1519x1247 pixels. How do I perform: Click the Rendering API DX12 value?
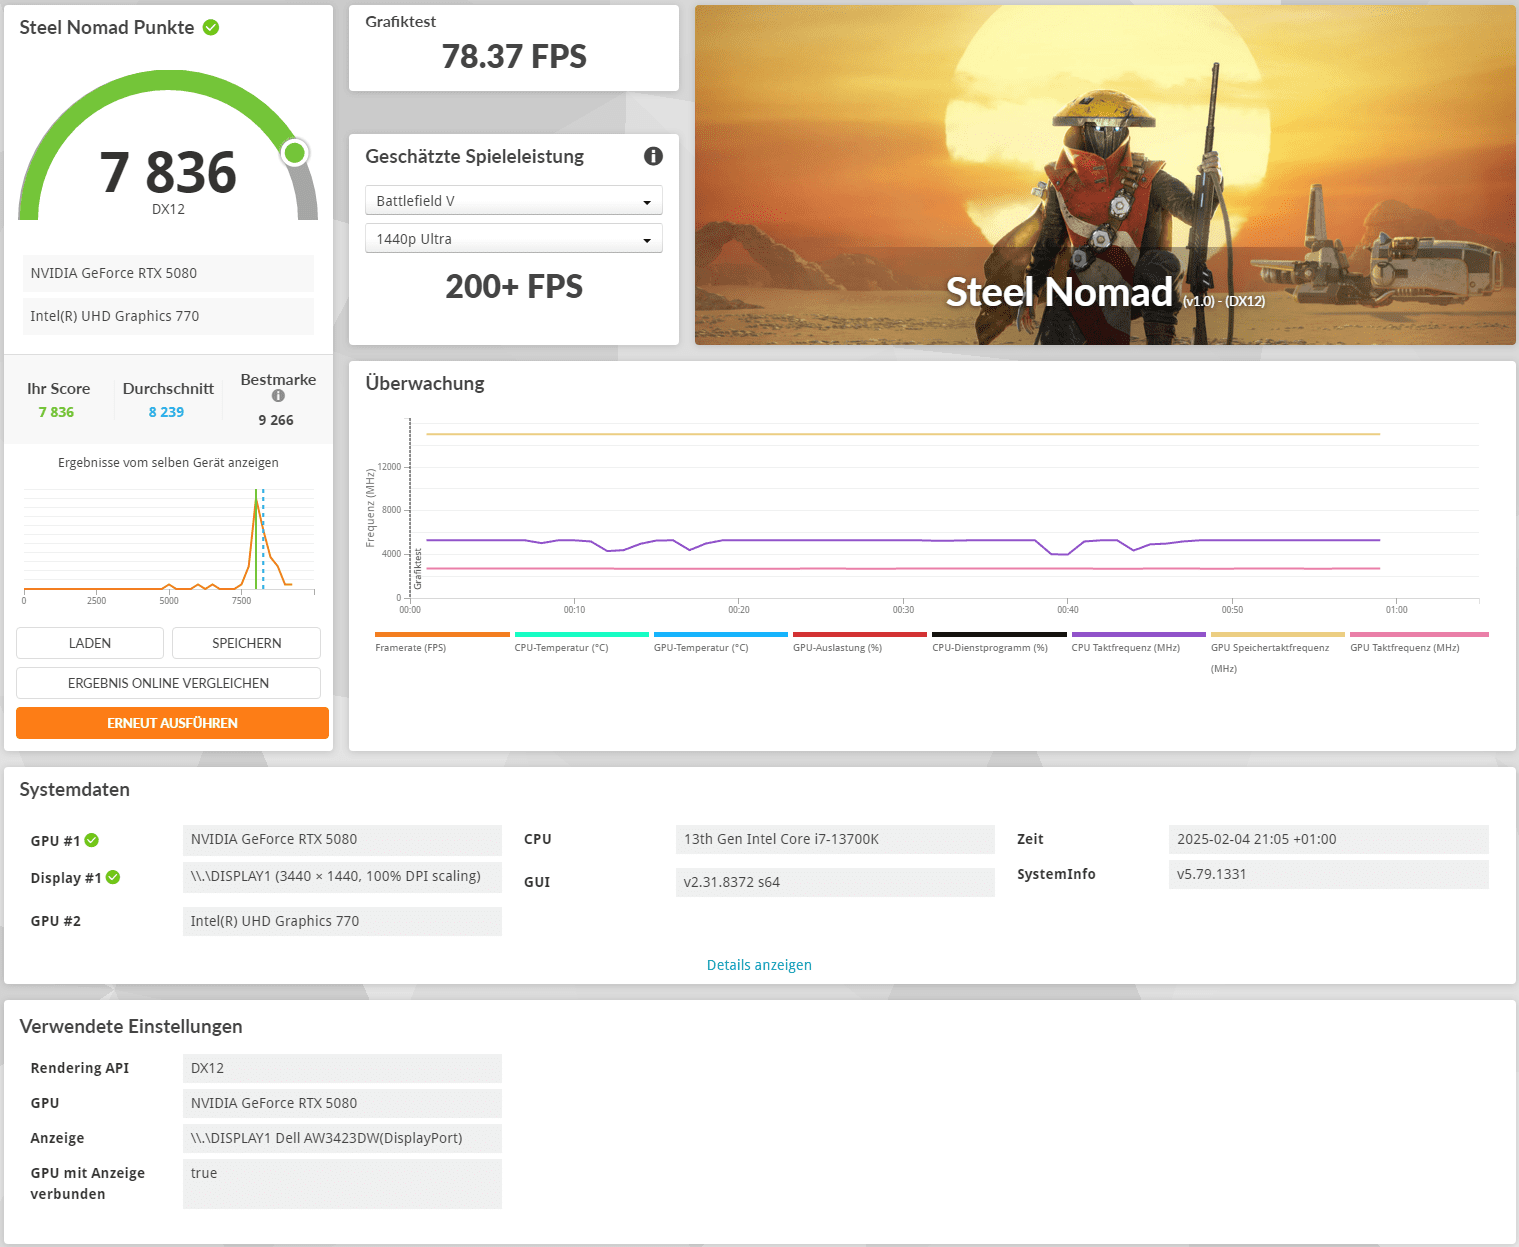pos(342,1068)
